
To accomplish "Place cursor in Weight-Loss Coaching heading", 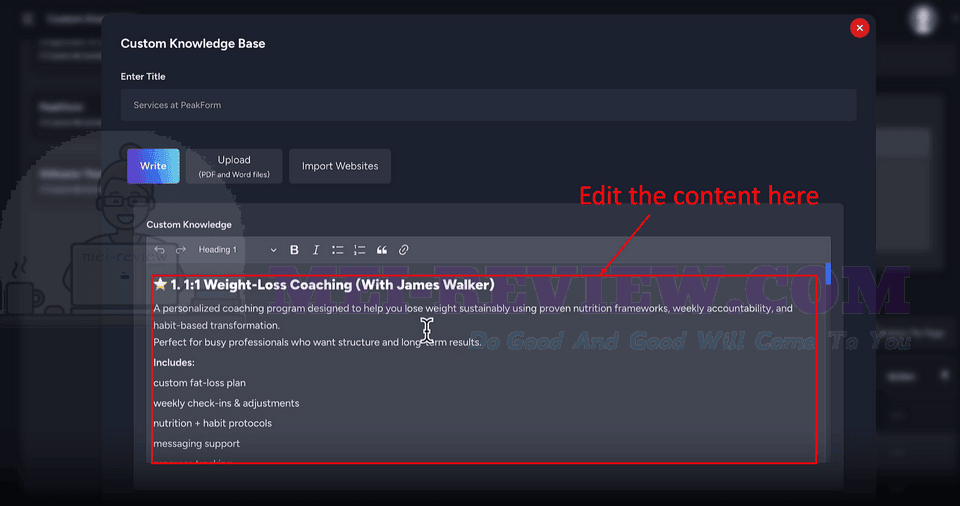I will 332,285.
